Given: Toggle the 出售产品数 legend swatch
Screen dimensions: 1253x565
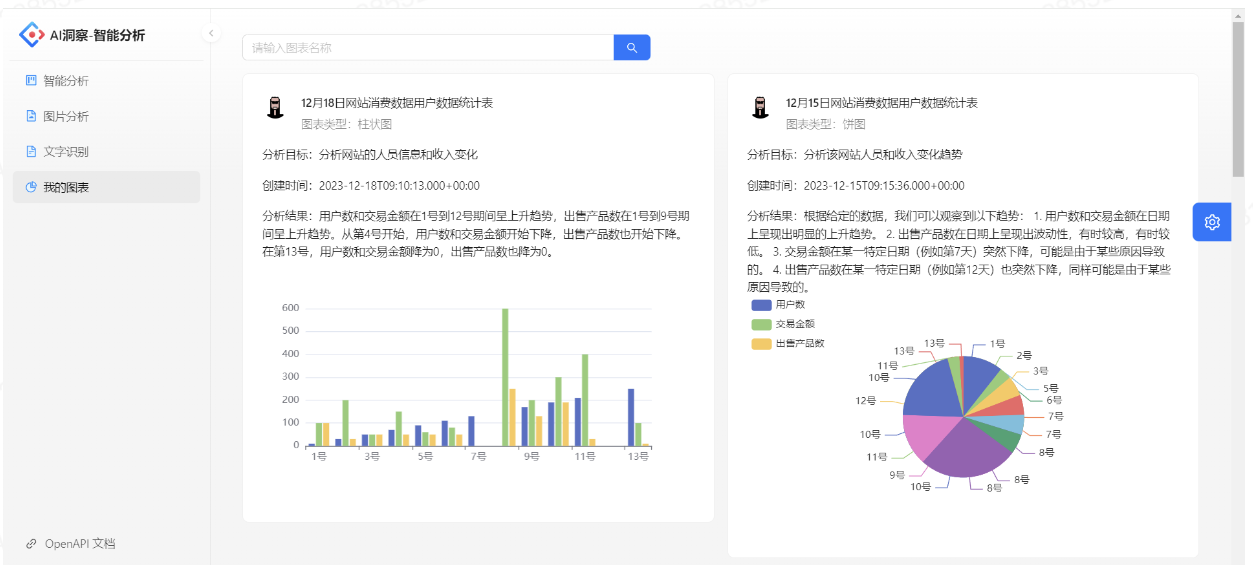Looking at the screenshot, I should pyautogui.click(x=761, y=344).
